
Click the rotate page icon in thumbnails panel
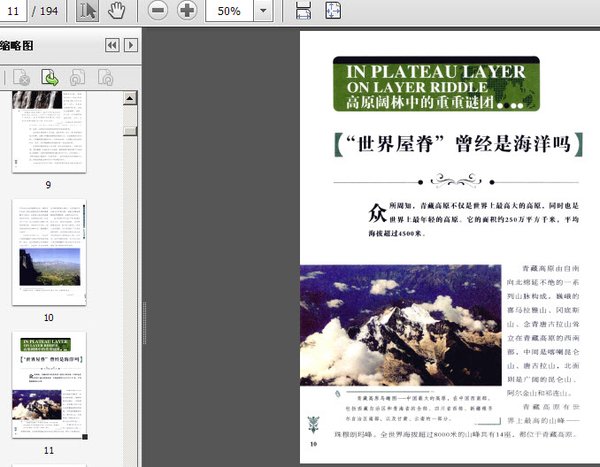(x=77, y=76)
